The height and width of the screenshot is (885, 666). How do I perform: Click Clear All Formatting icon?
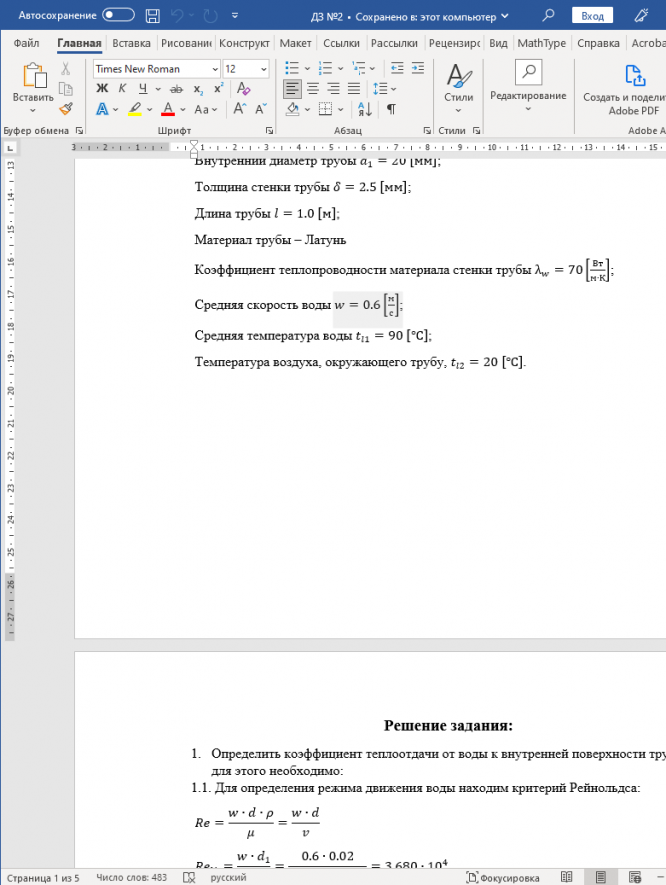(x=243, y=88)
